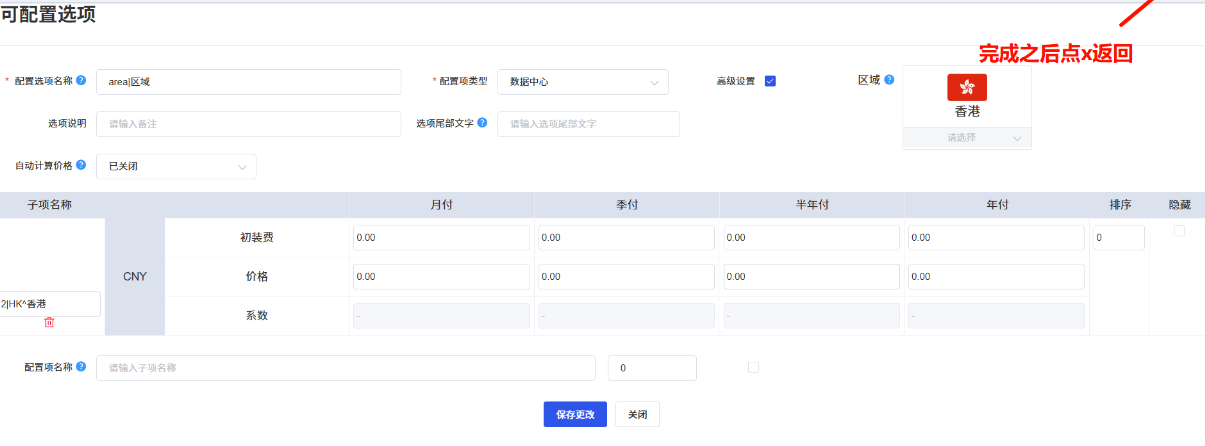Screen dimensions: 1205x446
Task: Click the 隐藏 column header
Action: tap(1180, 205)
